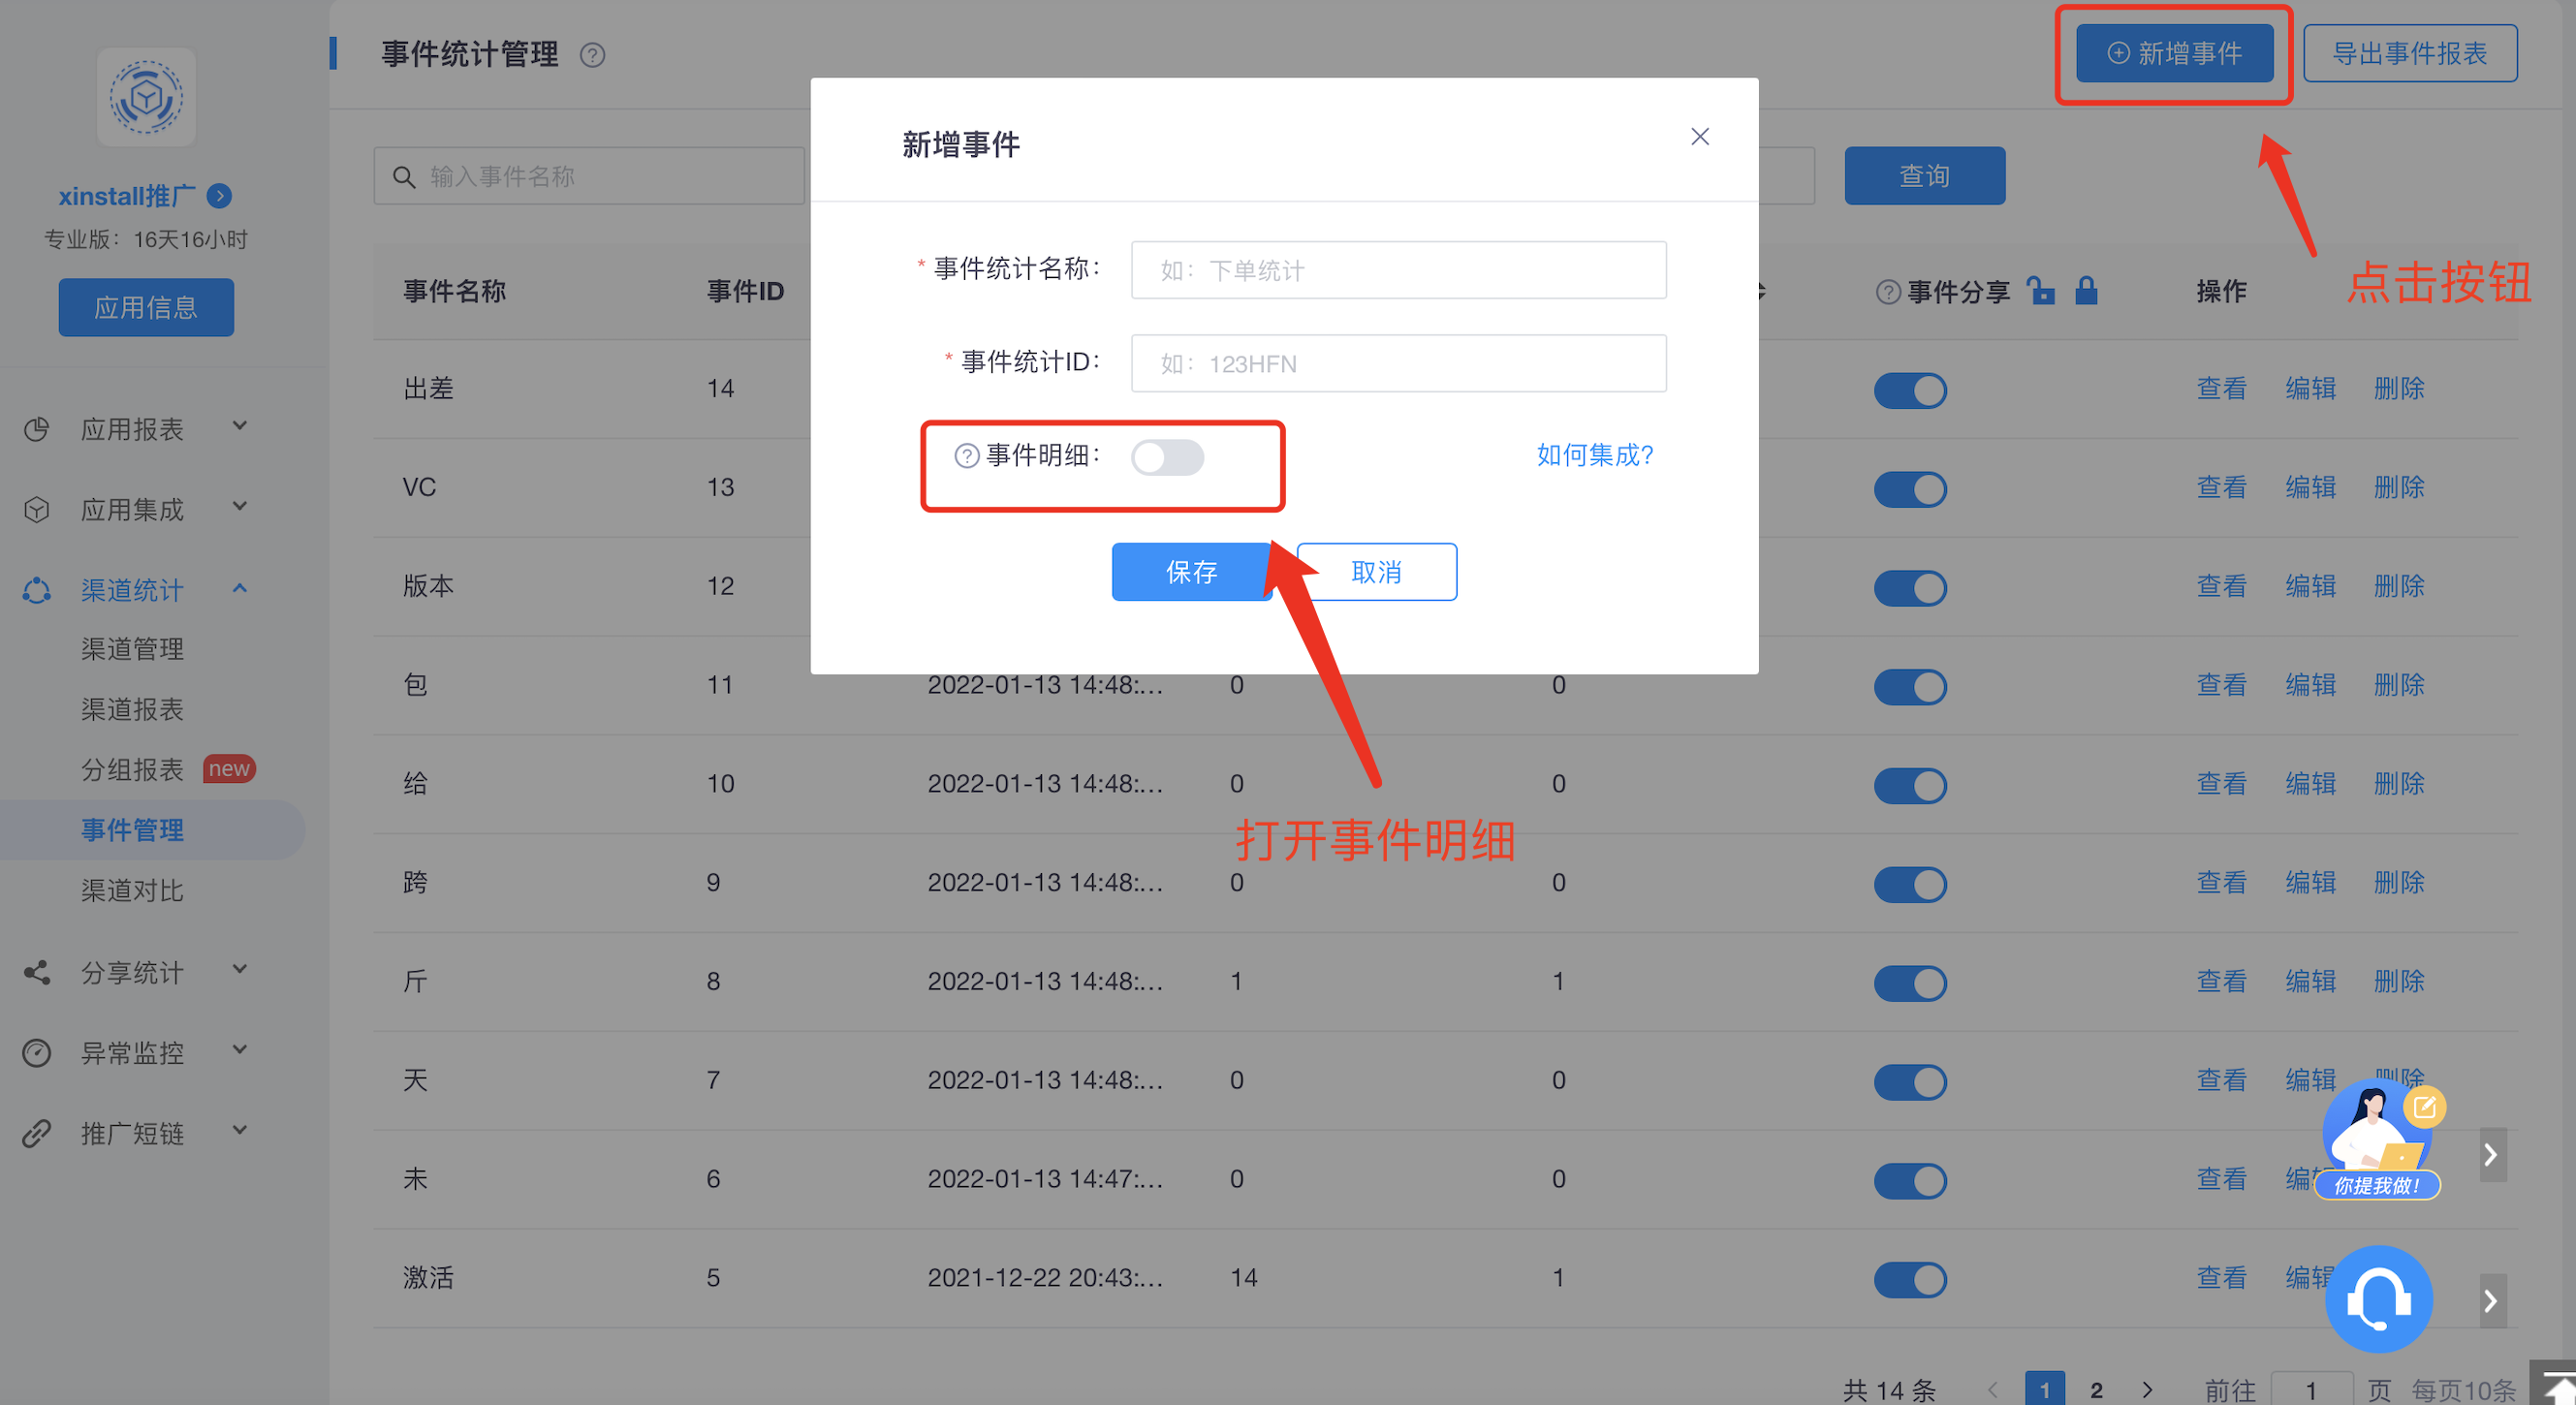Open 分组报表 in the sidebar
Viewport: 2576px width, 1405px height.
(132, 769)
